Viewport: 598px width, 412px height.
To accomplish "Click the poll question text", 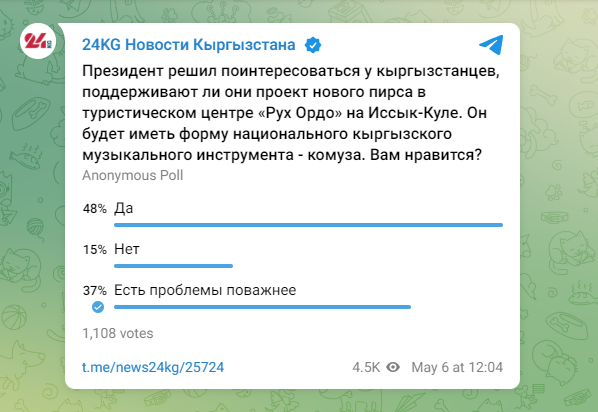I will point(291,113).
